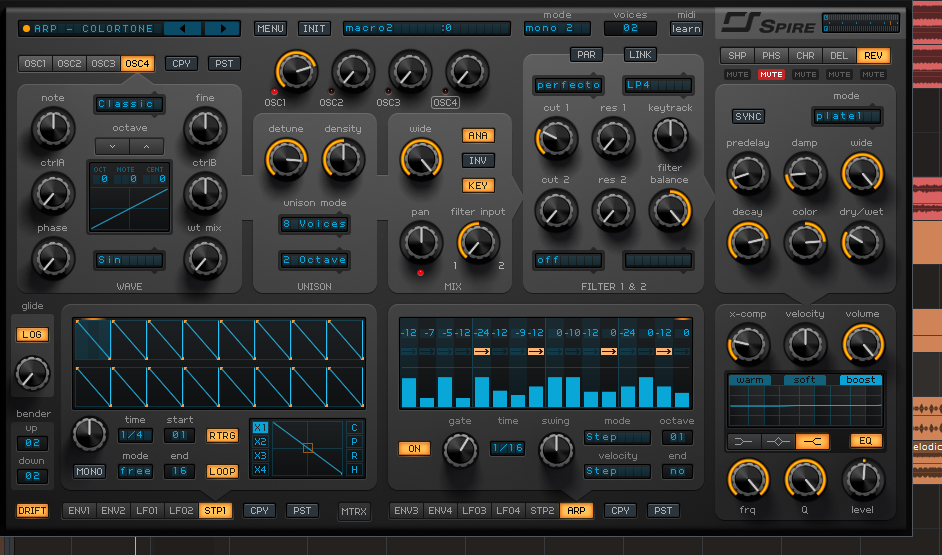Lower oscillator octave with down chevron
The image size is (942, 555).
tap(112, 146)
